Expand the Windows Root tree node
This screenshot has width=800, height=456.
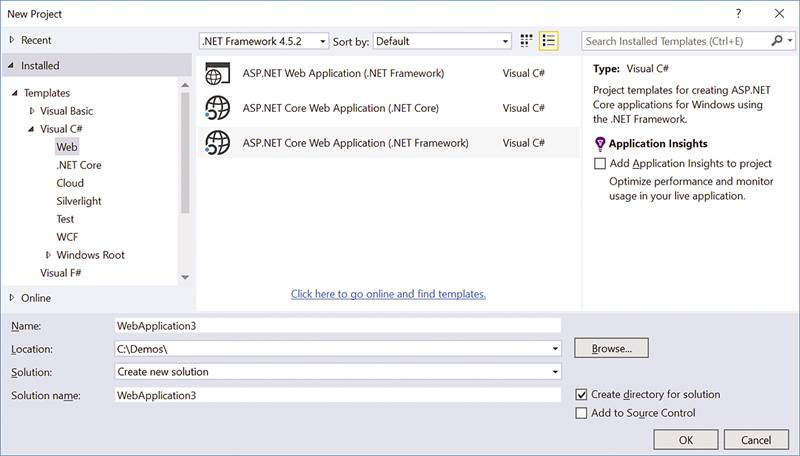coord(48,255)
